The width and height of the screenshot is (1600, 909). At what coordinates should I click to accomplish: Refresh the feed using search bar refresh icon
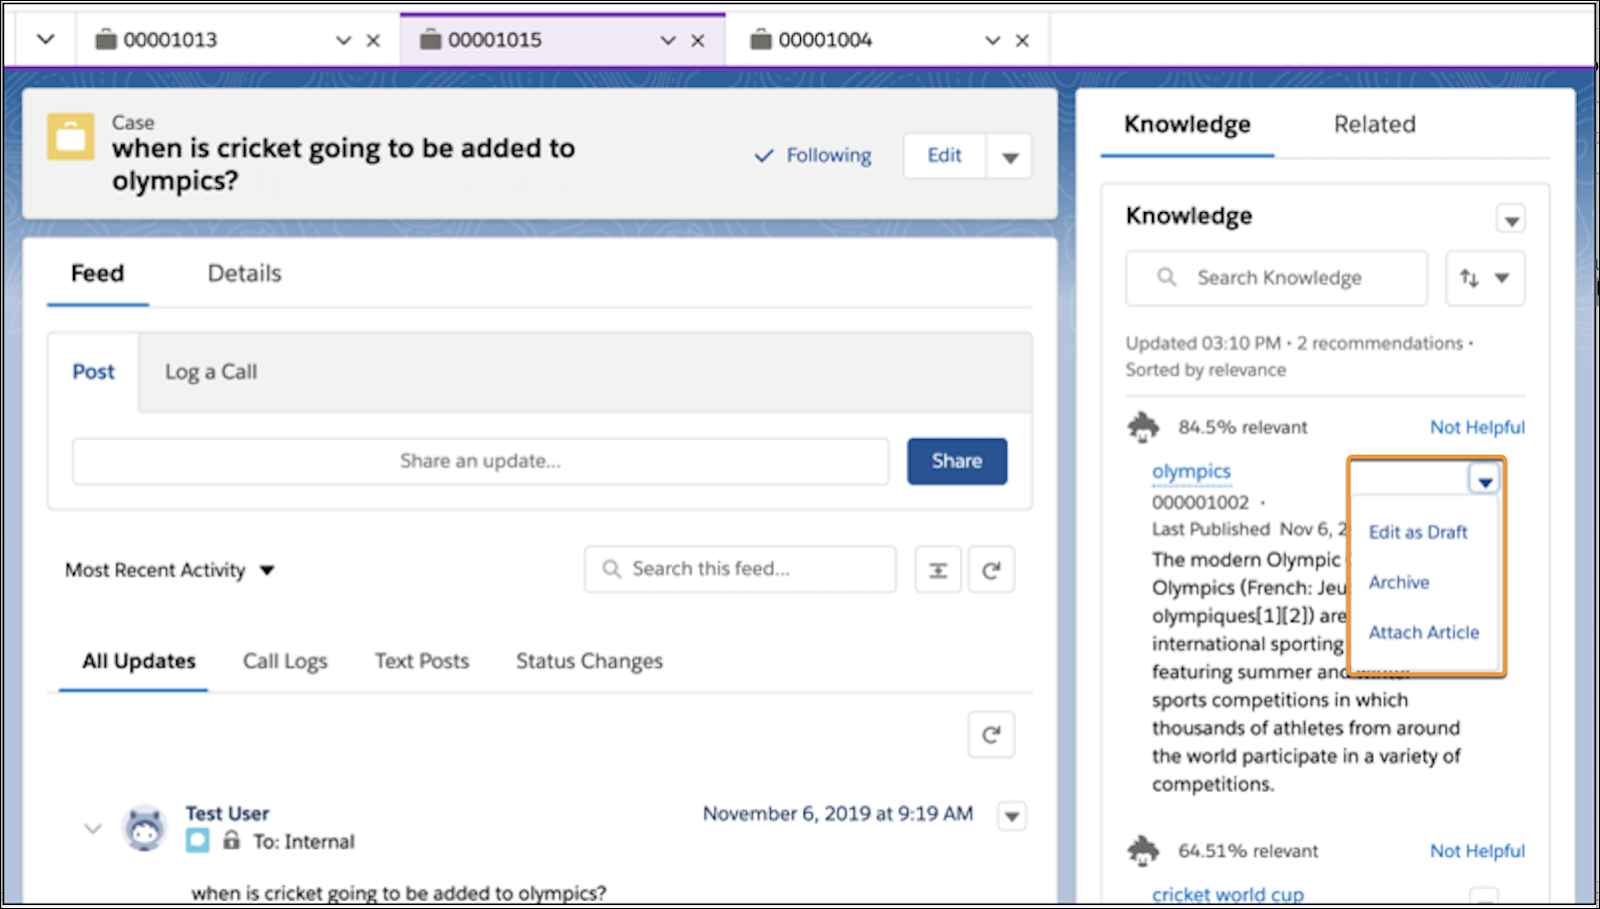point(991,570)
